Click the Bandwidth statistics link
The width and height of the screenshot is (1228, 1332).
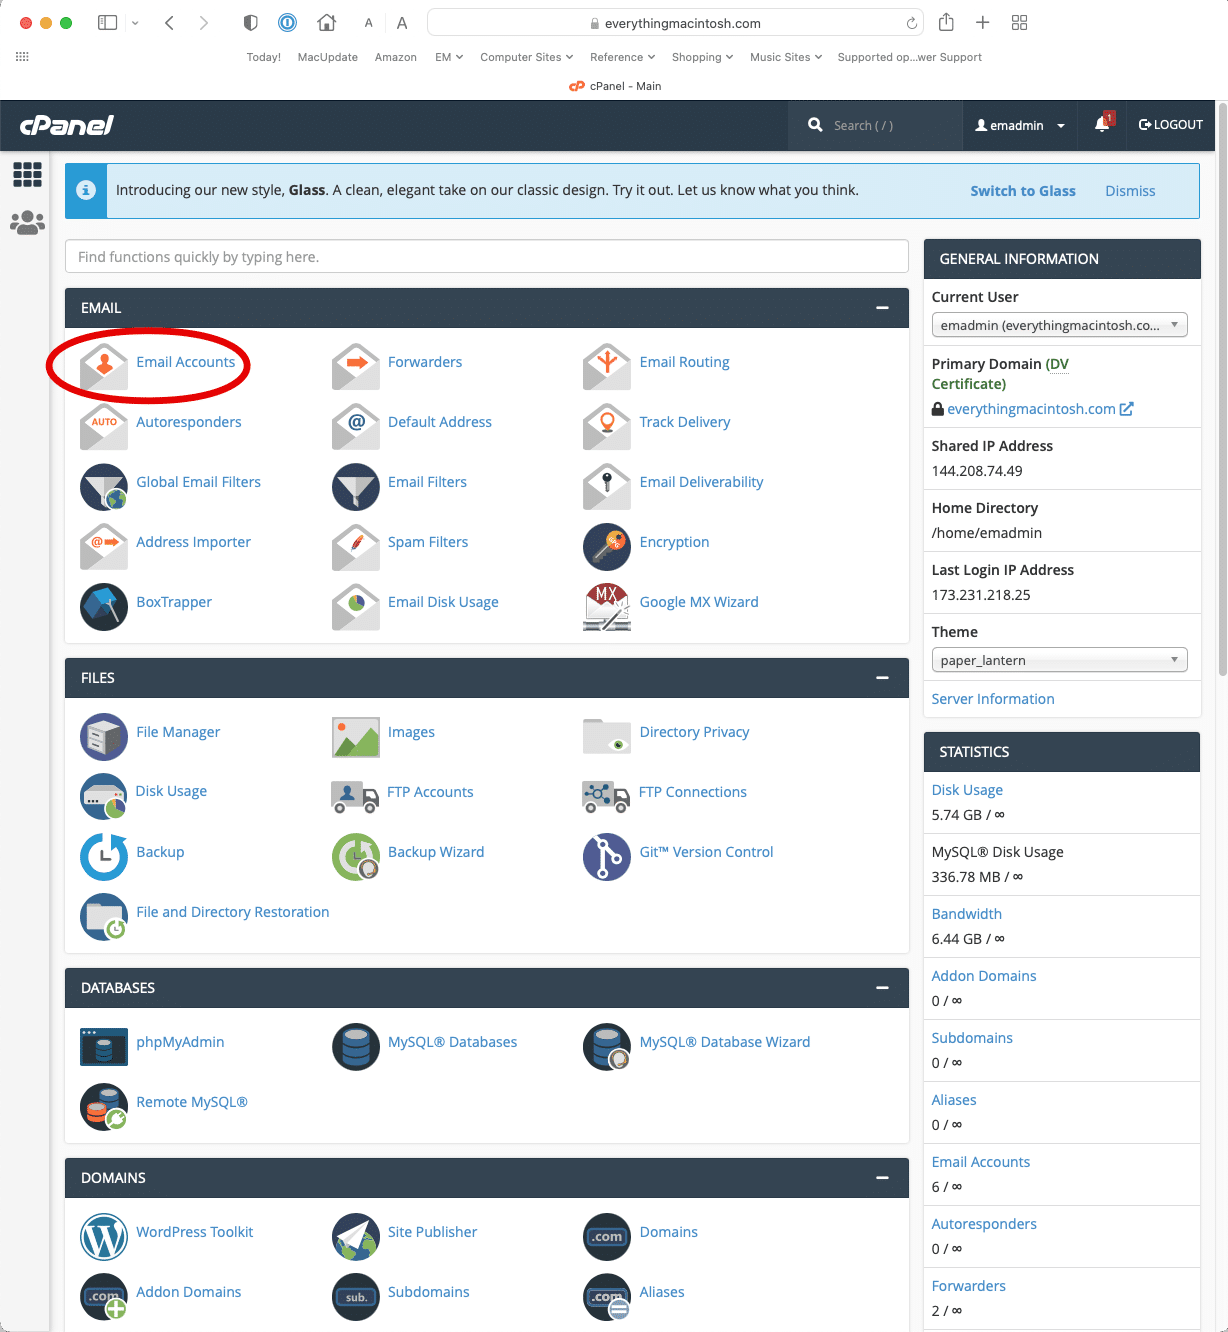966,914
